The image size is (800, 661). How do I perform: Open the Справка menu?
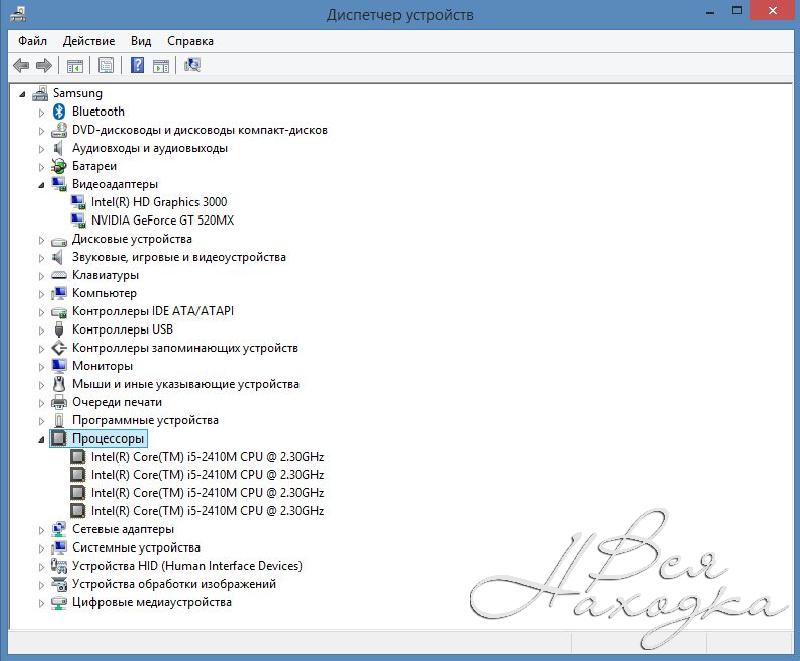pyautogui.click(x=190, y=41)
